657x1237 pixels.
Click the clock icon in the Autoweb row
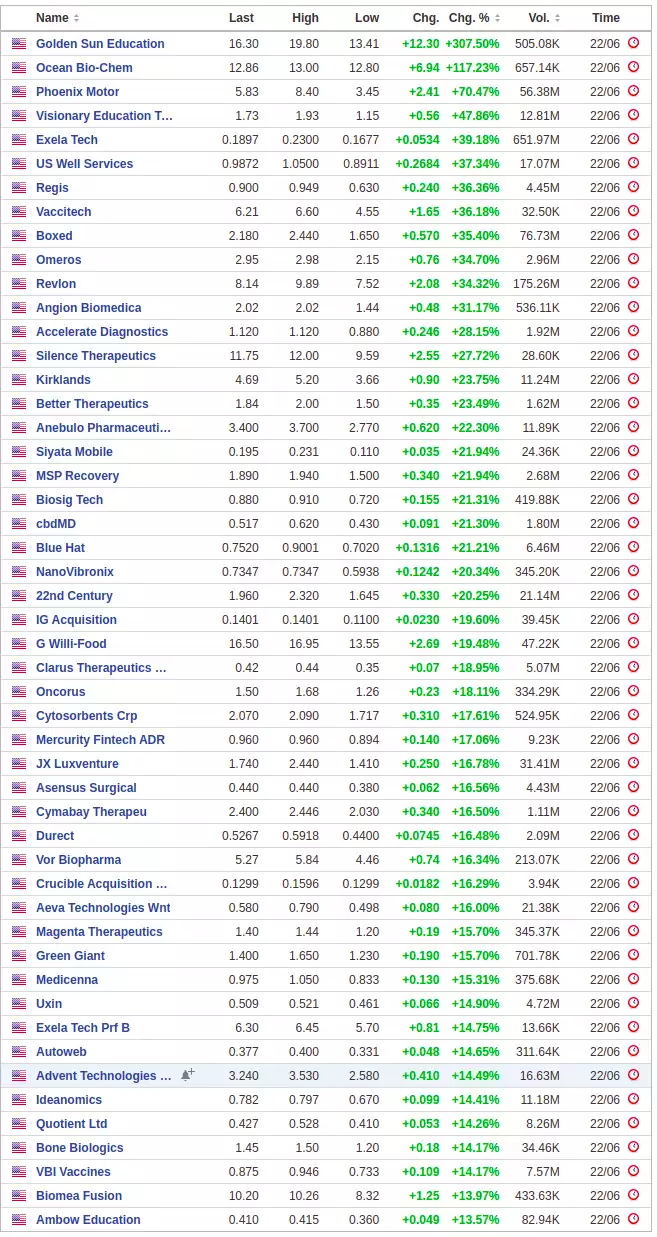[633, 1051]
